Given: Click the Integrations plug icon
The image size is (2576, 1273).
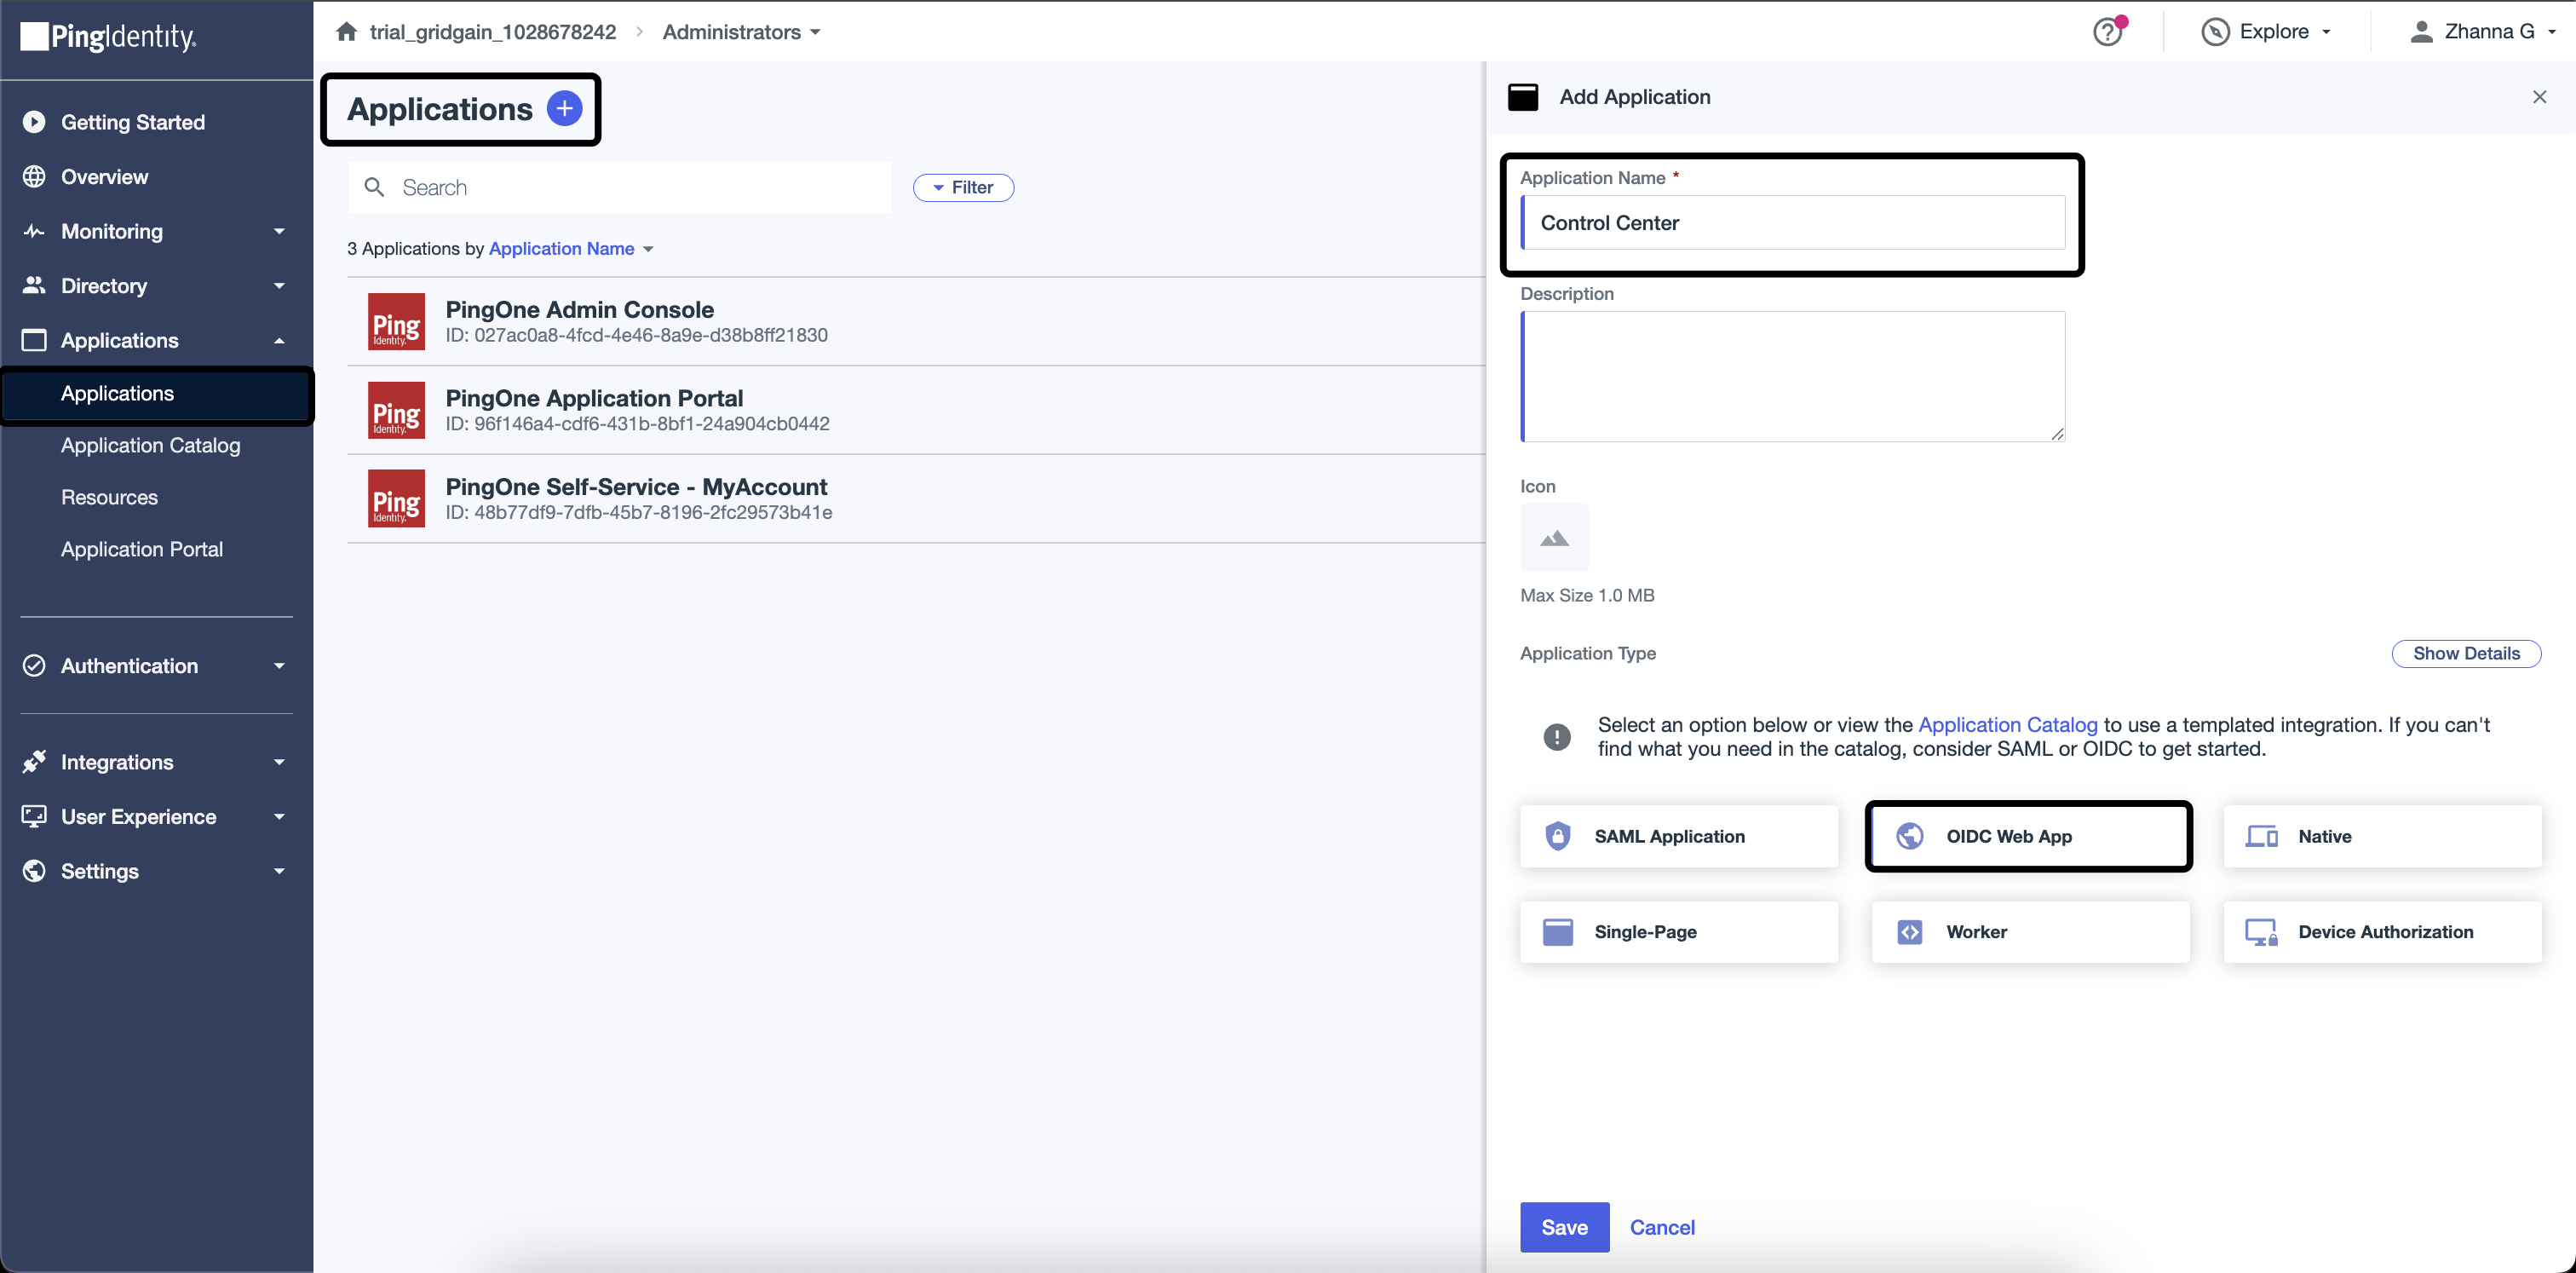Looking at the screenshot, I should [x=34, y=762].
